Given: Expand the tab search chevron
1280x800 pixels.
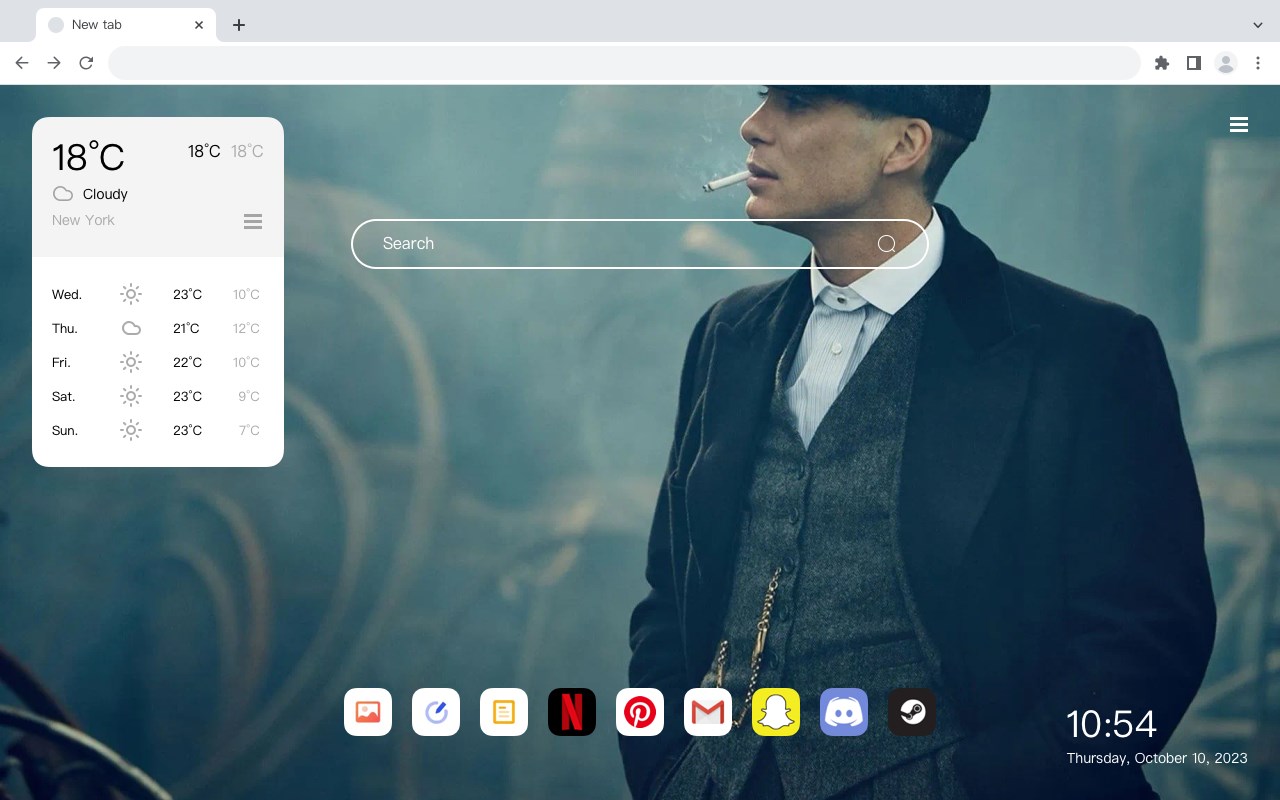Looking at the screenshot, I should point(1258,25).
